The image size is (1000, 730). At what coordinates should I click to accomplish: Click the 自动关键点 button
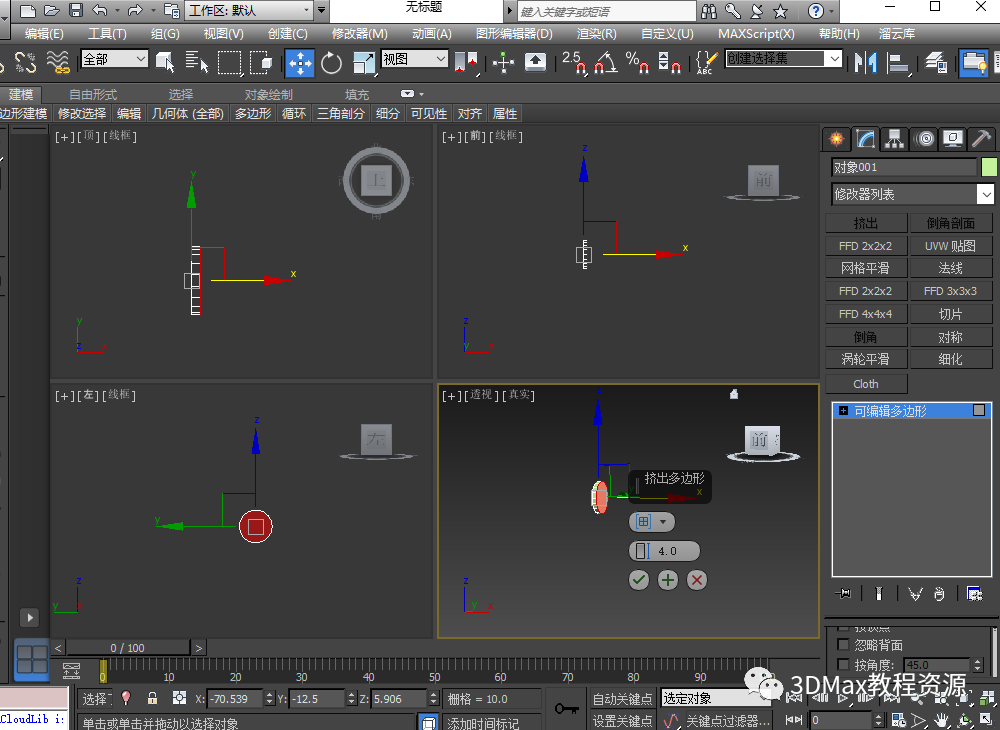[x=622, y=699]
